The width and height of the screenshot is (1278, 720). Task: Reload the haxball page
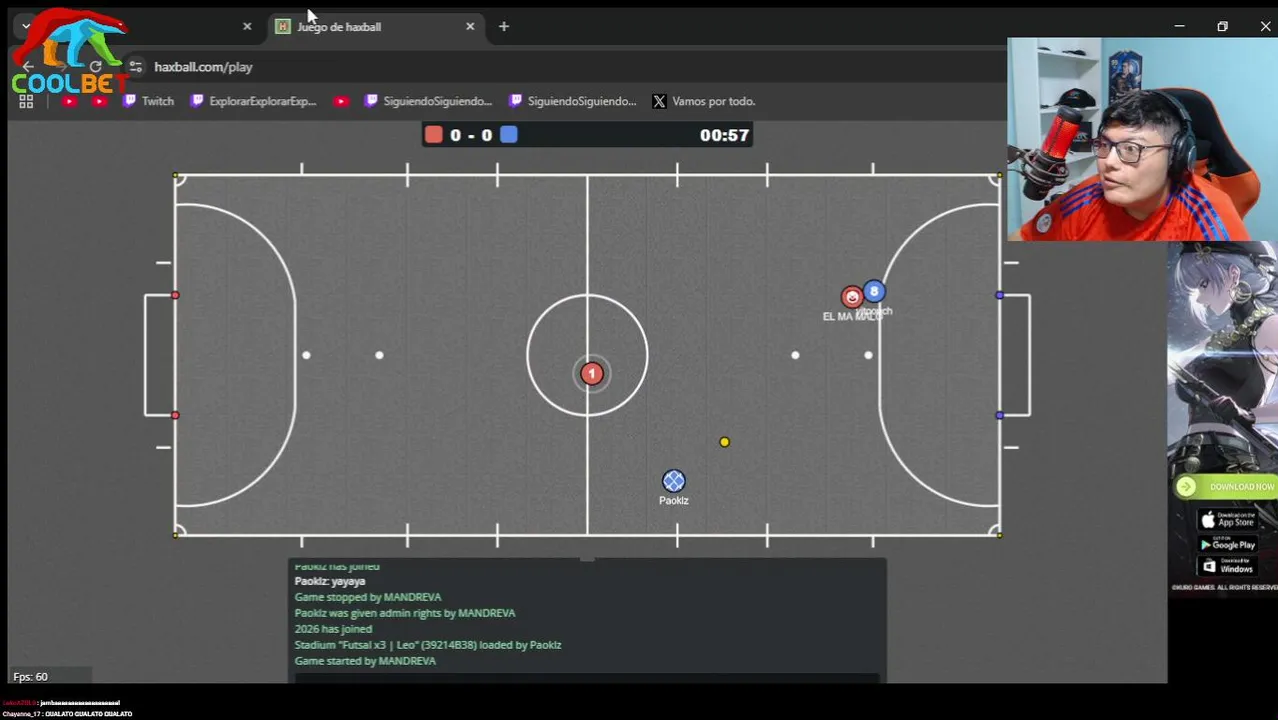click(95, 67)
